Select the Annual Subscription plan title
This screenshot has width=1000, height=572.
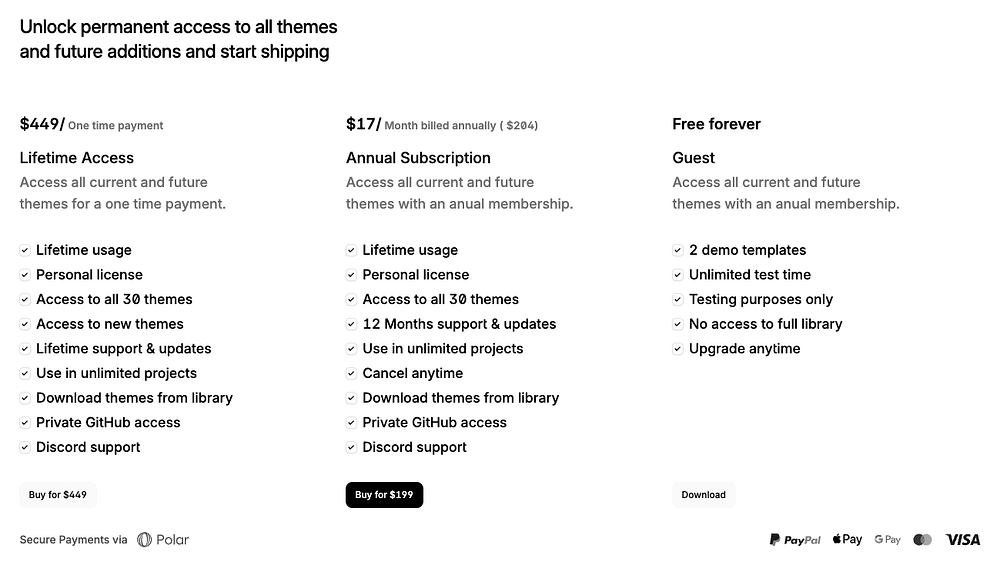coord(418,158)
